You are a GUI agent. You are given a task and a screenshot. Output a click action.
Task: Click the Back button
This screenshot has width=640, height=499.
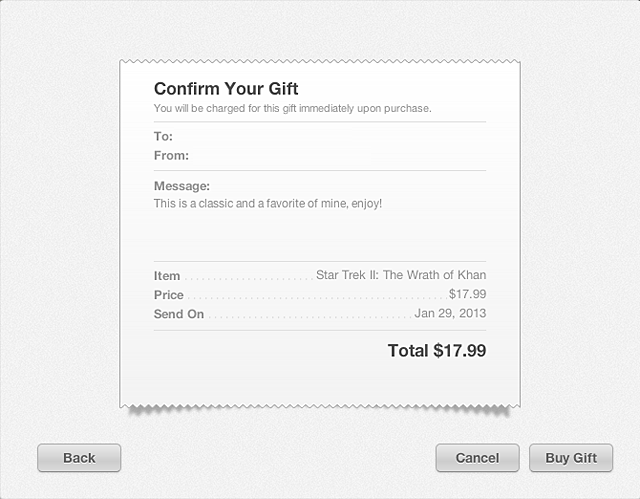tap(79, 458)
